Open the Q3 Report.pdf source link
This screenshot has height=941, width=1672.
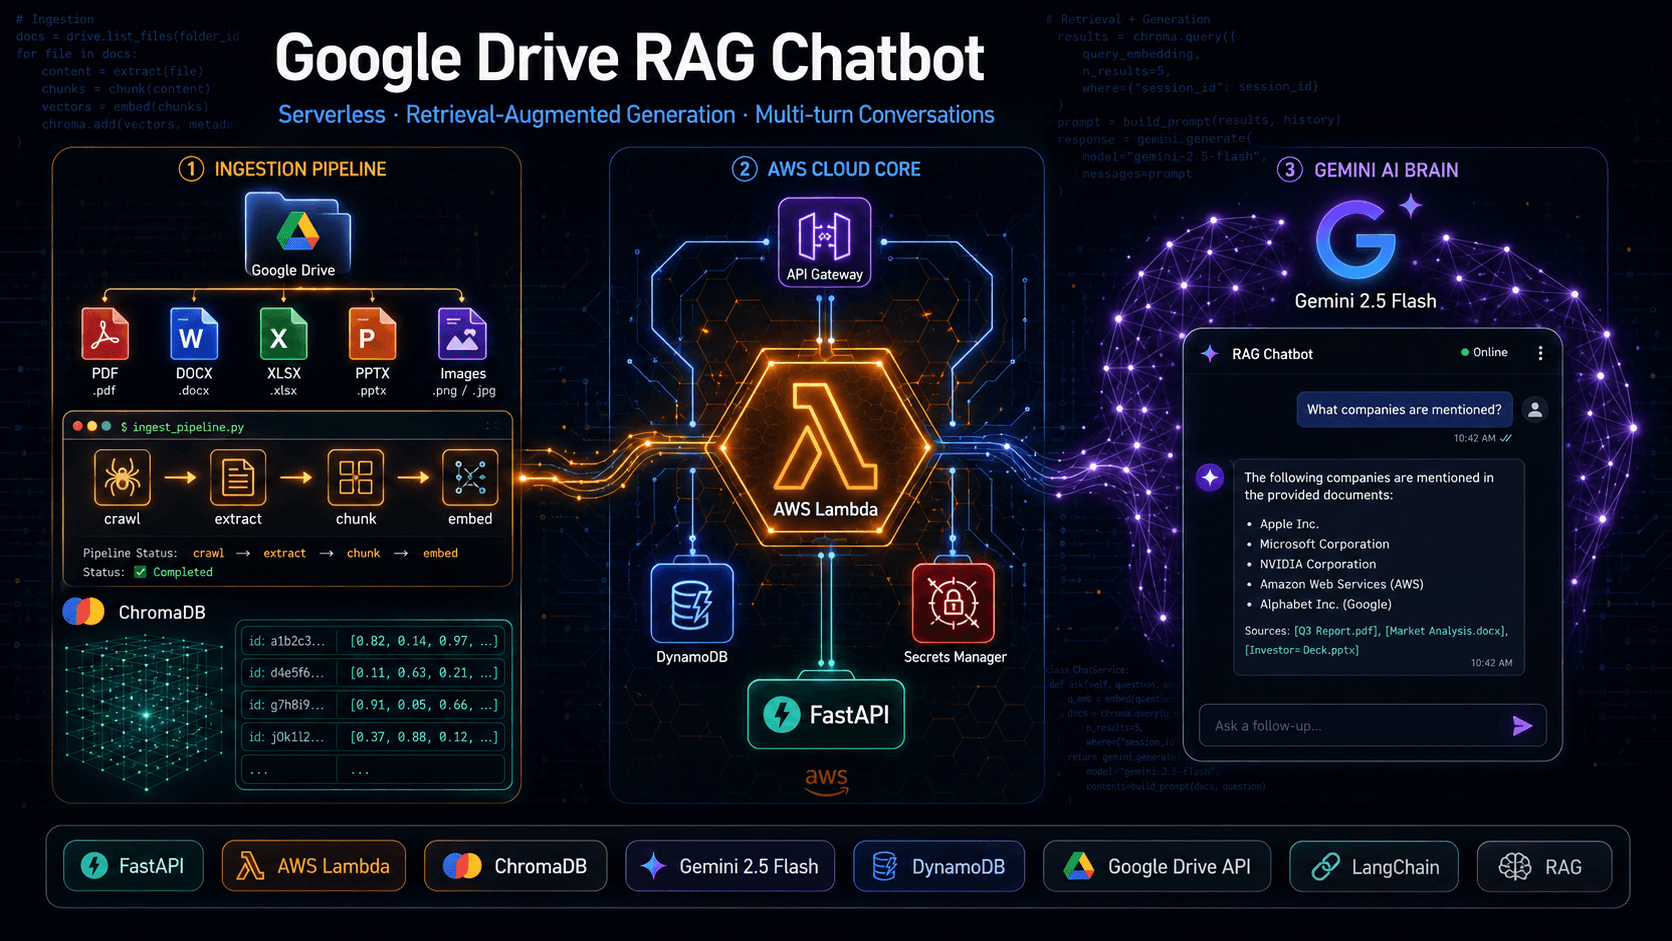1336,631
